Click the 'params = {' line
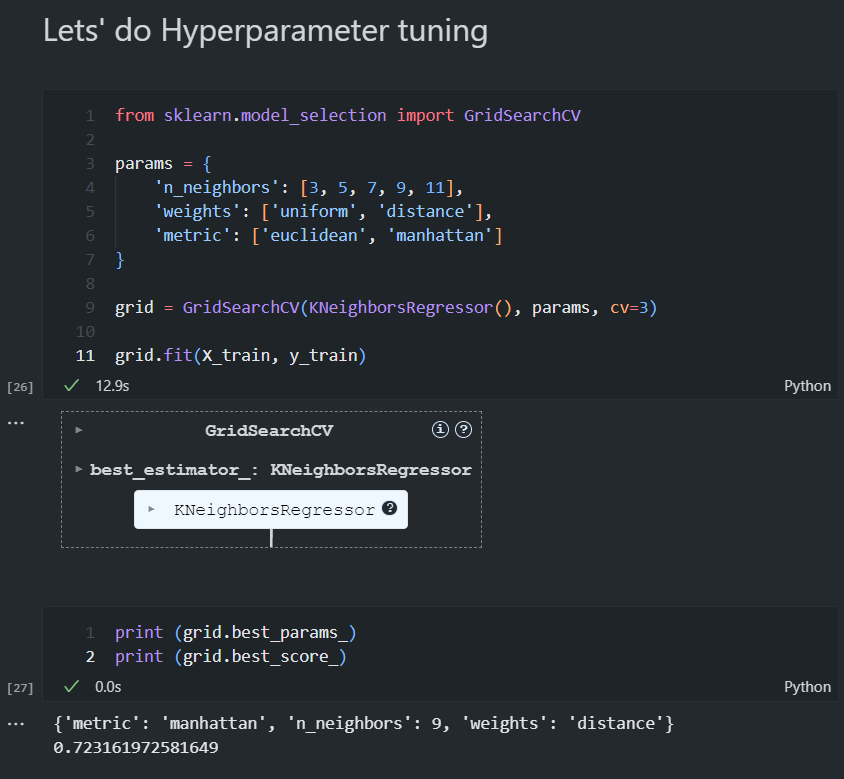The width and height of the screenshot is (844, 779). pyautogui.click(x=163, y=163)
